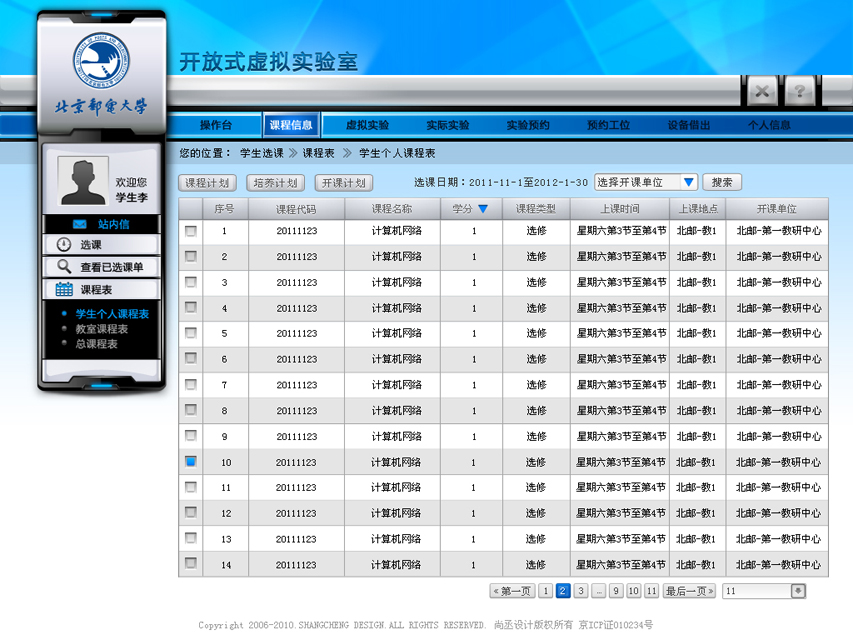Tick the checkbox for row 14
The image size is (853, 640).
191,563
